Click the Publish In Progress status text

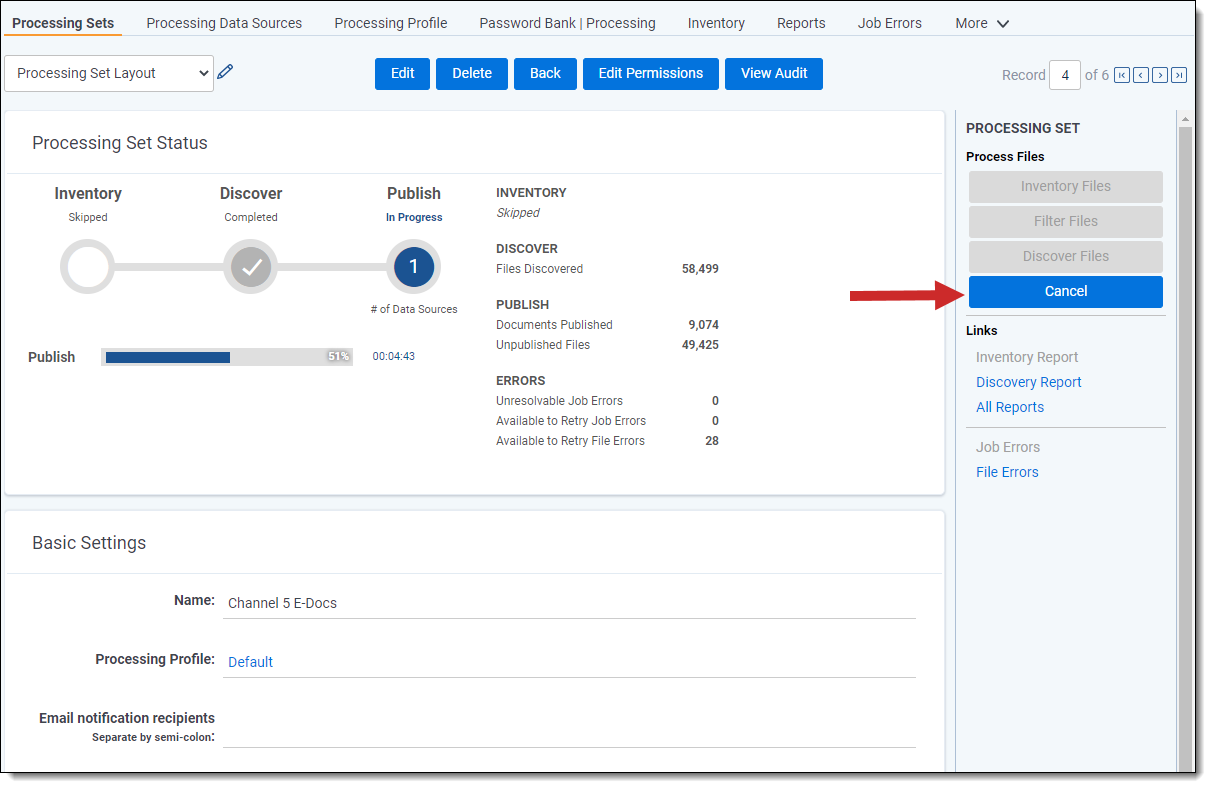click(414, 217)
